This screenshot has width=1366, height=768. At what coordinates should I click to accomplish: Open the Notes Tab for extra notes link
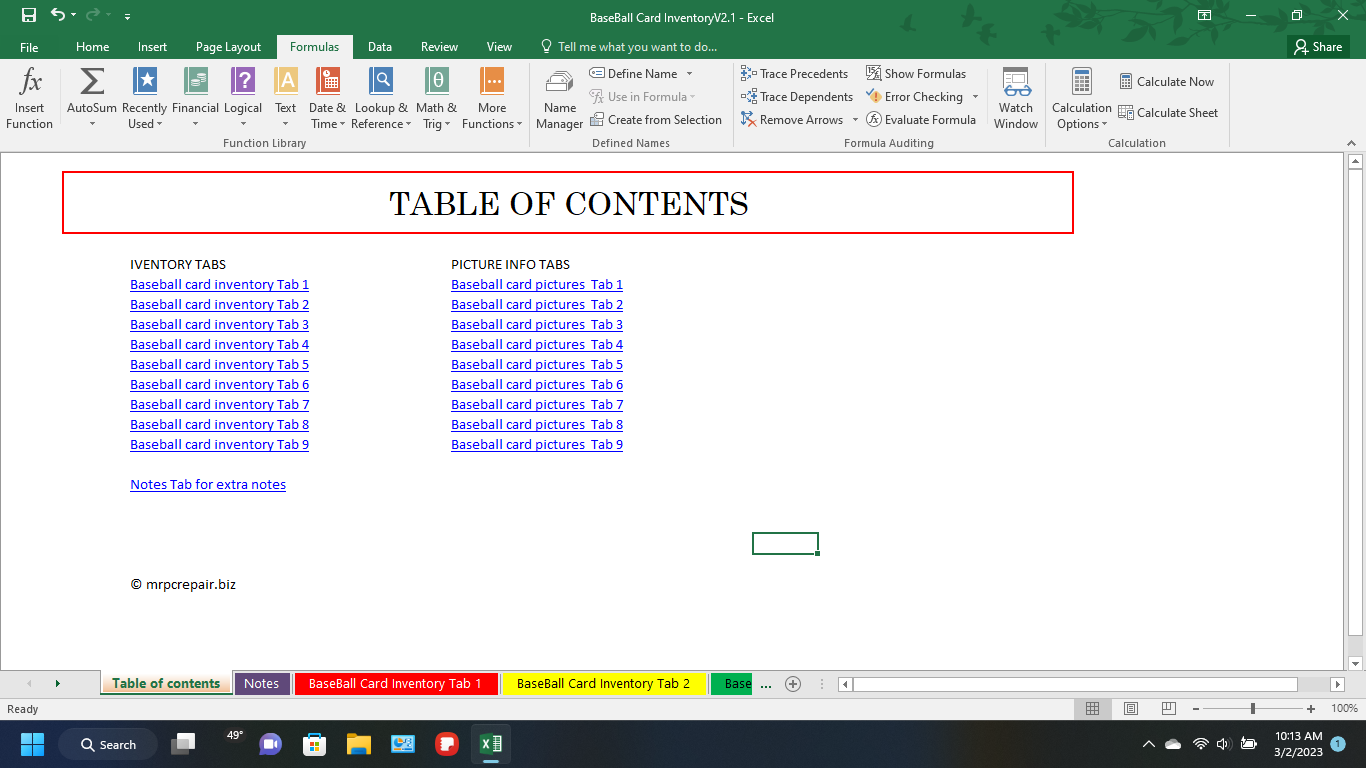click(x=208, y=485)
